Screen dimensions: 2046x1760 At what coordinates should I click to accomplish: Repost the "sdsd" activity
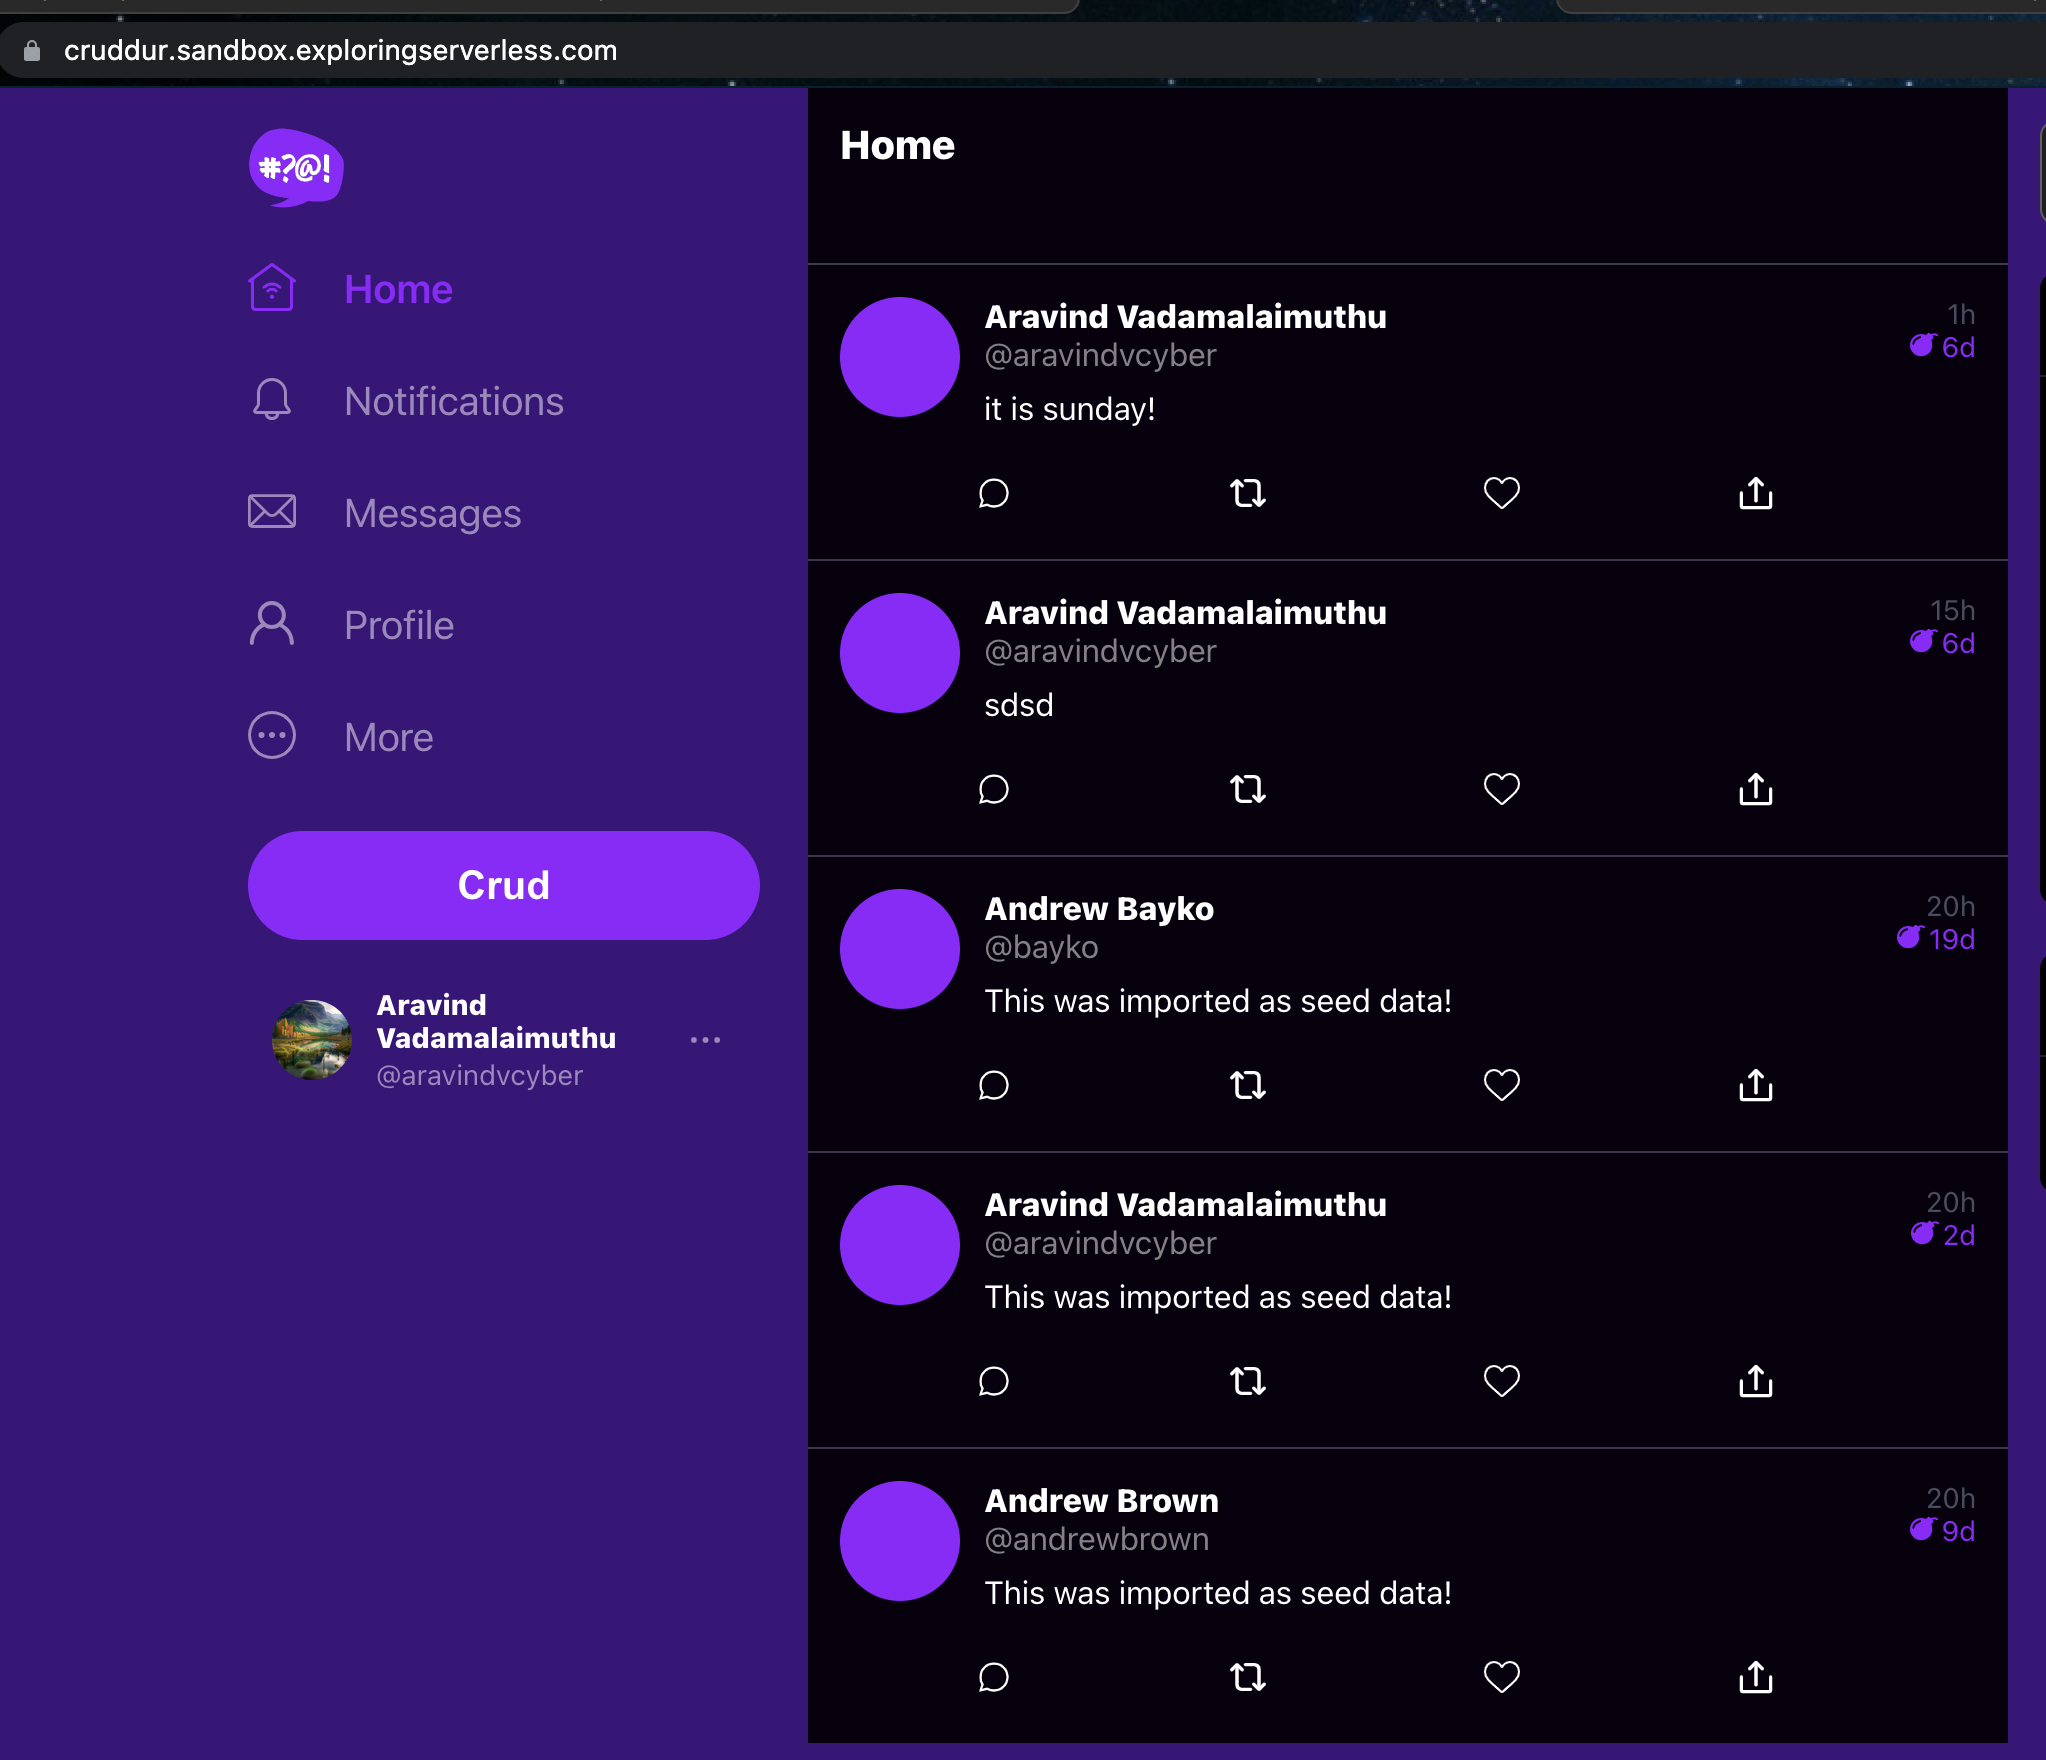(1247, 789)
